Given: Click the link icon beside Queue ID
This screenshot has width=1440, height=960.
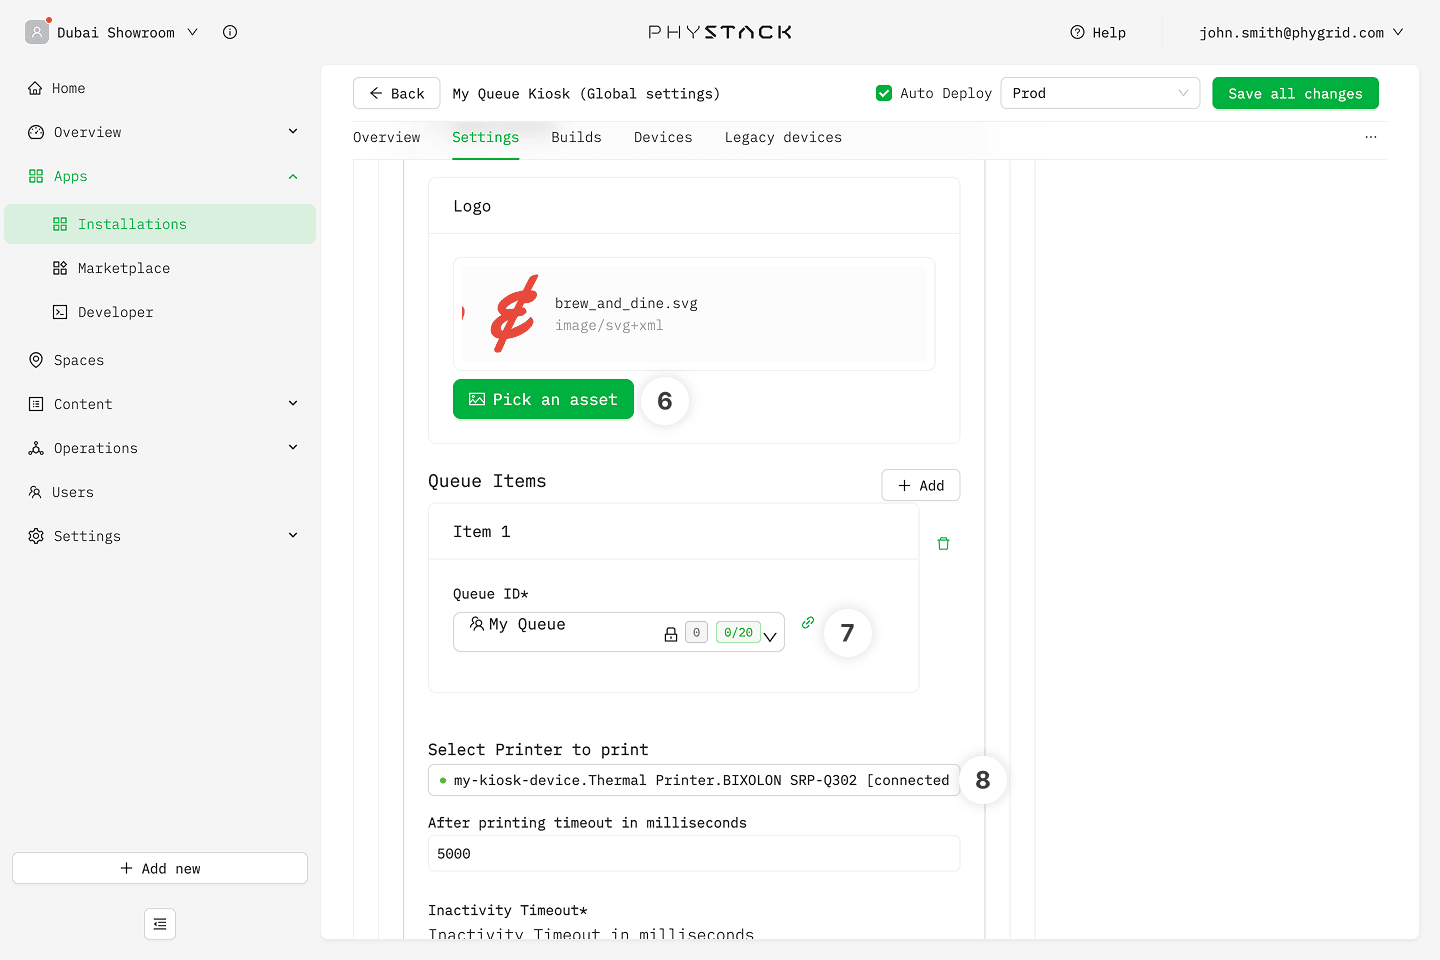Looking at the screenshot, I should 808,623.
